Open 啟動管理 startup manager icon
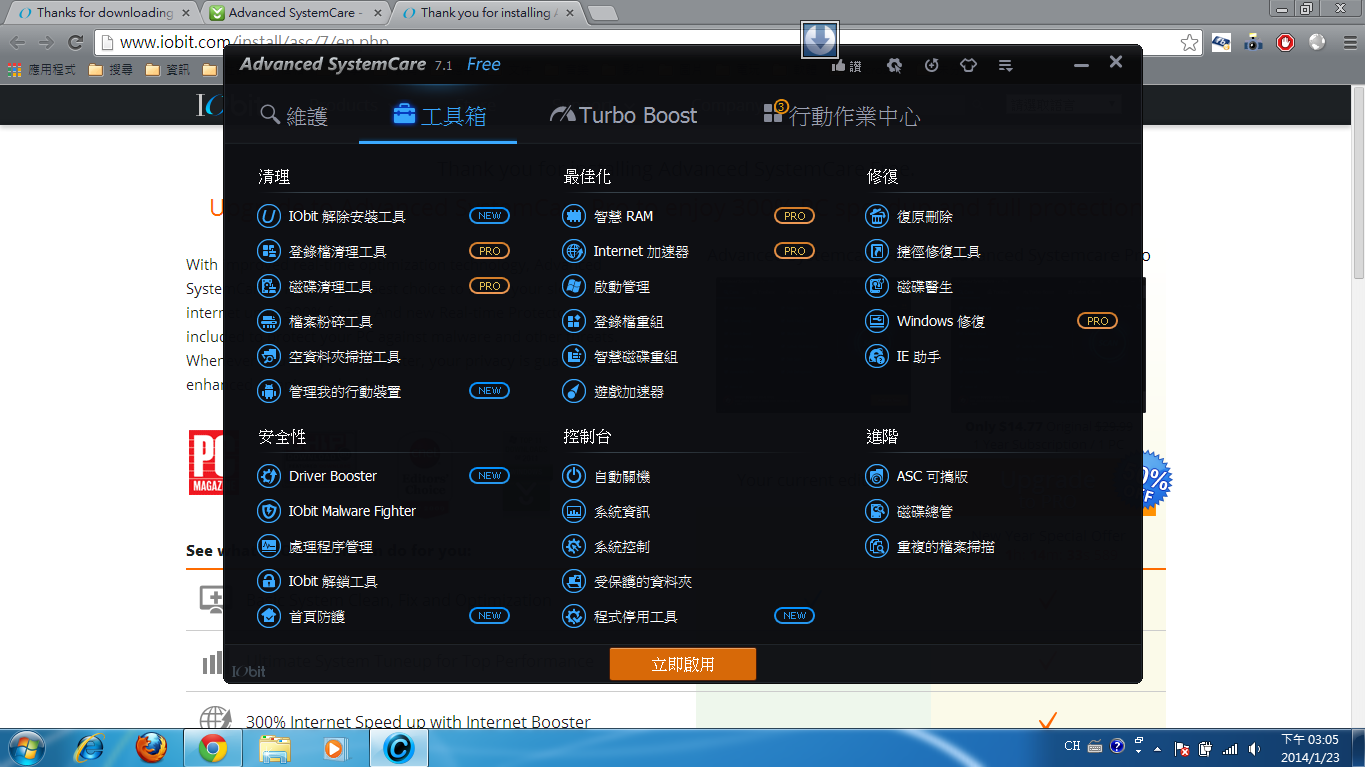 [573, 286]
